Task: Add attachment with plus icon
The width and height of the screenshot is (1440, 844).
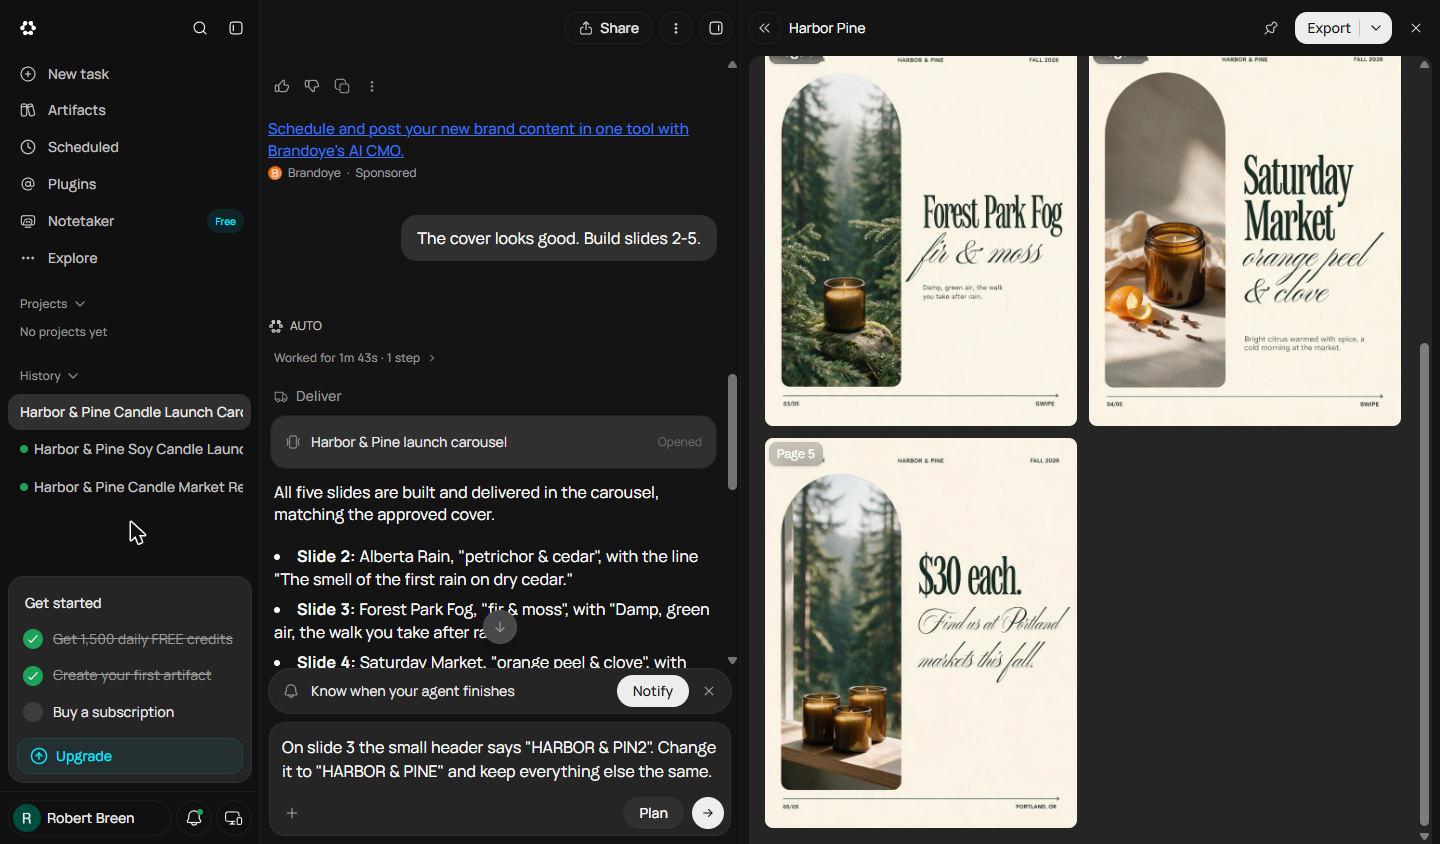Action: click(292, 813)
